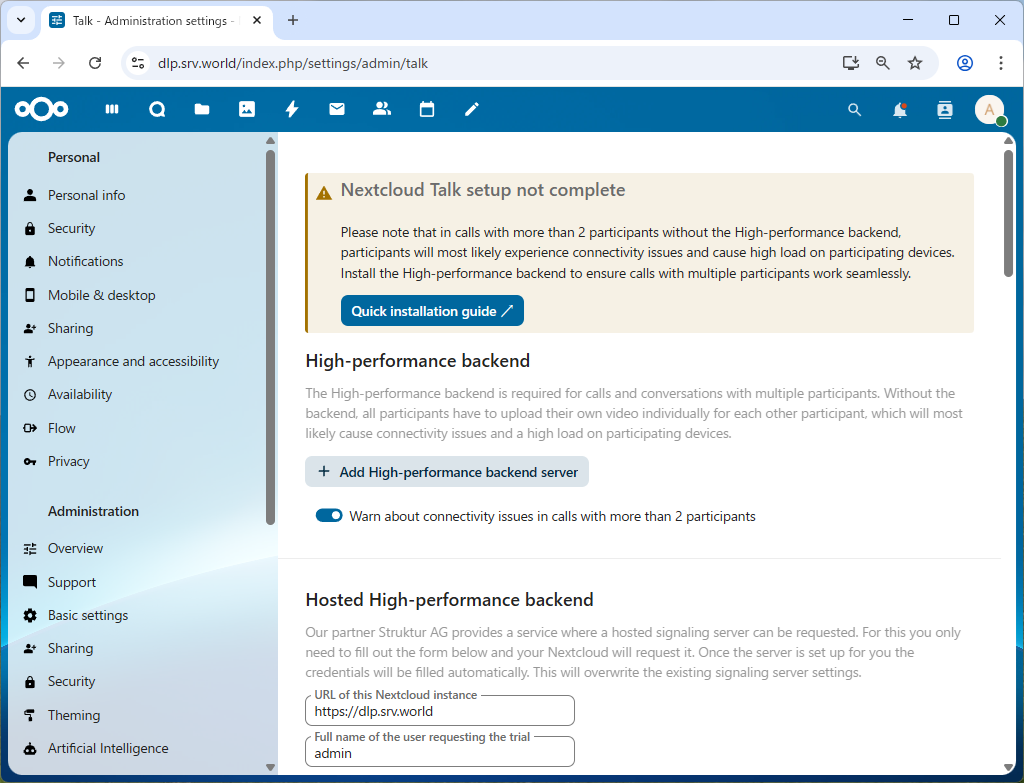Open the Mail app icon
This screenshot has height=783, width=1024.
pos(337,110)
